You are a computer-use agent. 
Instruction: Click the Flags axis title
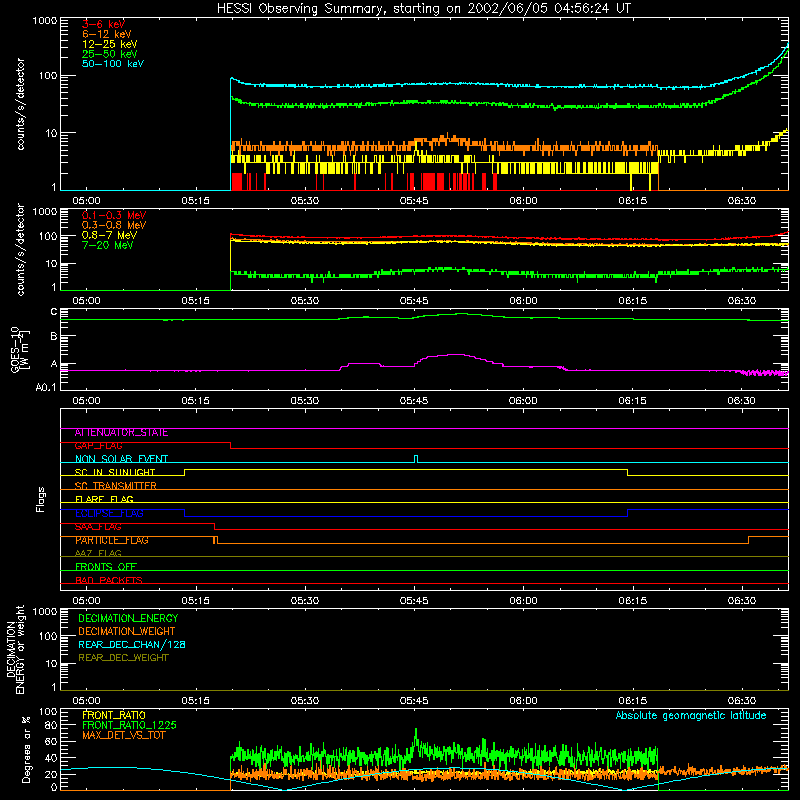(x=40, y=499)
